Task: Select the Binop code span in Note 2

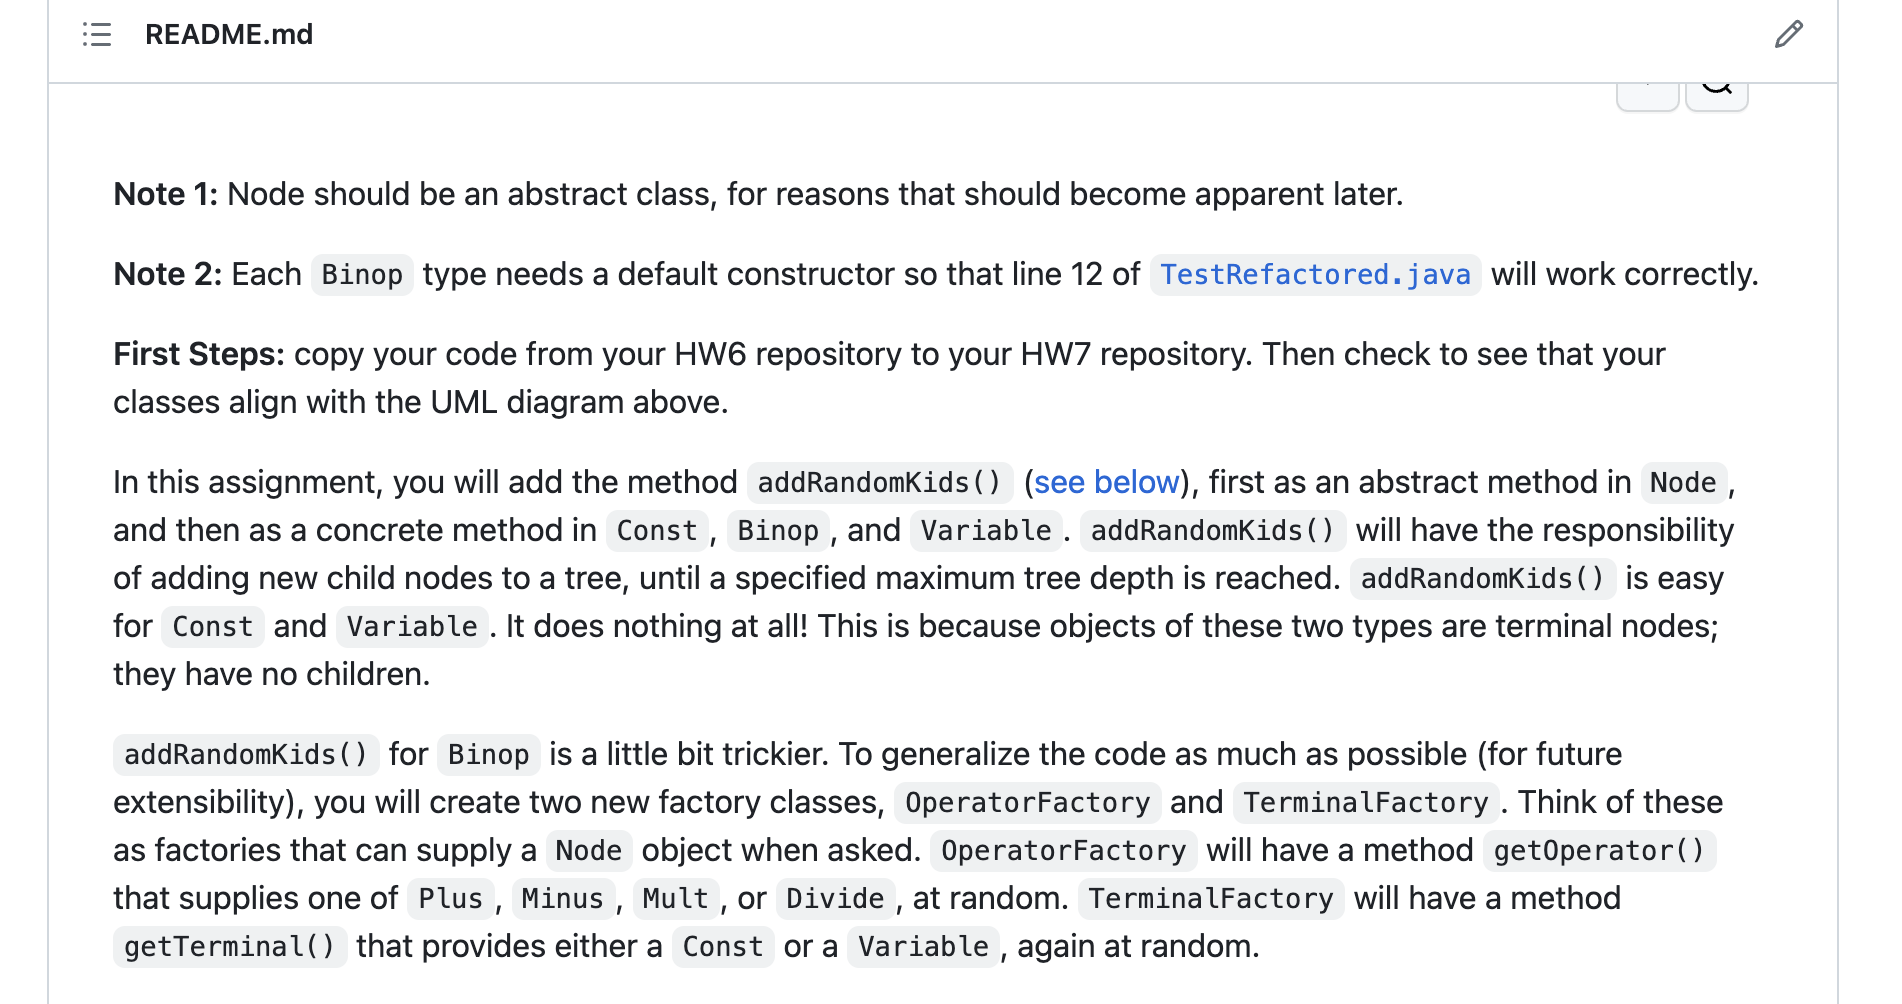Action: 361,274
